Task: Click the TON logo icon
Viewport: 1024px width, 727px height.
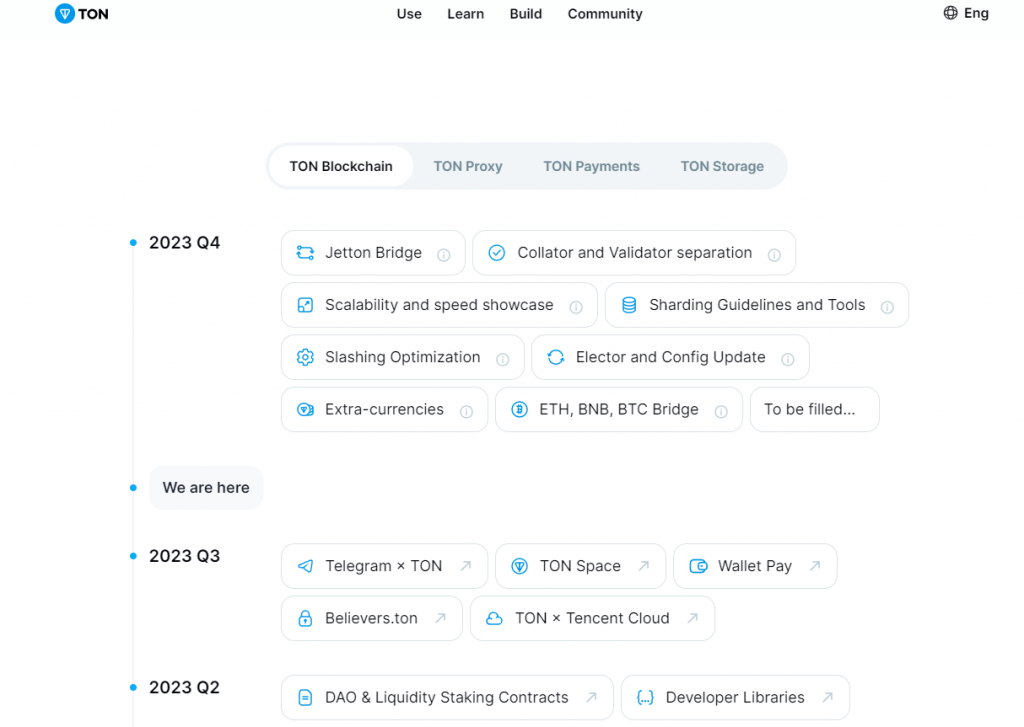Action: [65, 14]
